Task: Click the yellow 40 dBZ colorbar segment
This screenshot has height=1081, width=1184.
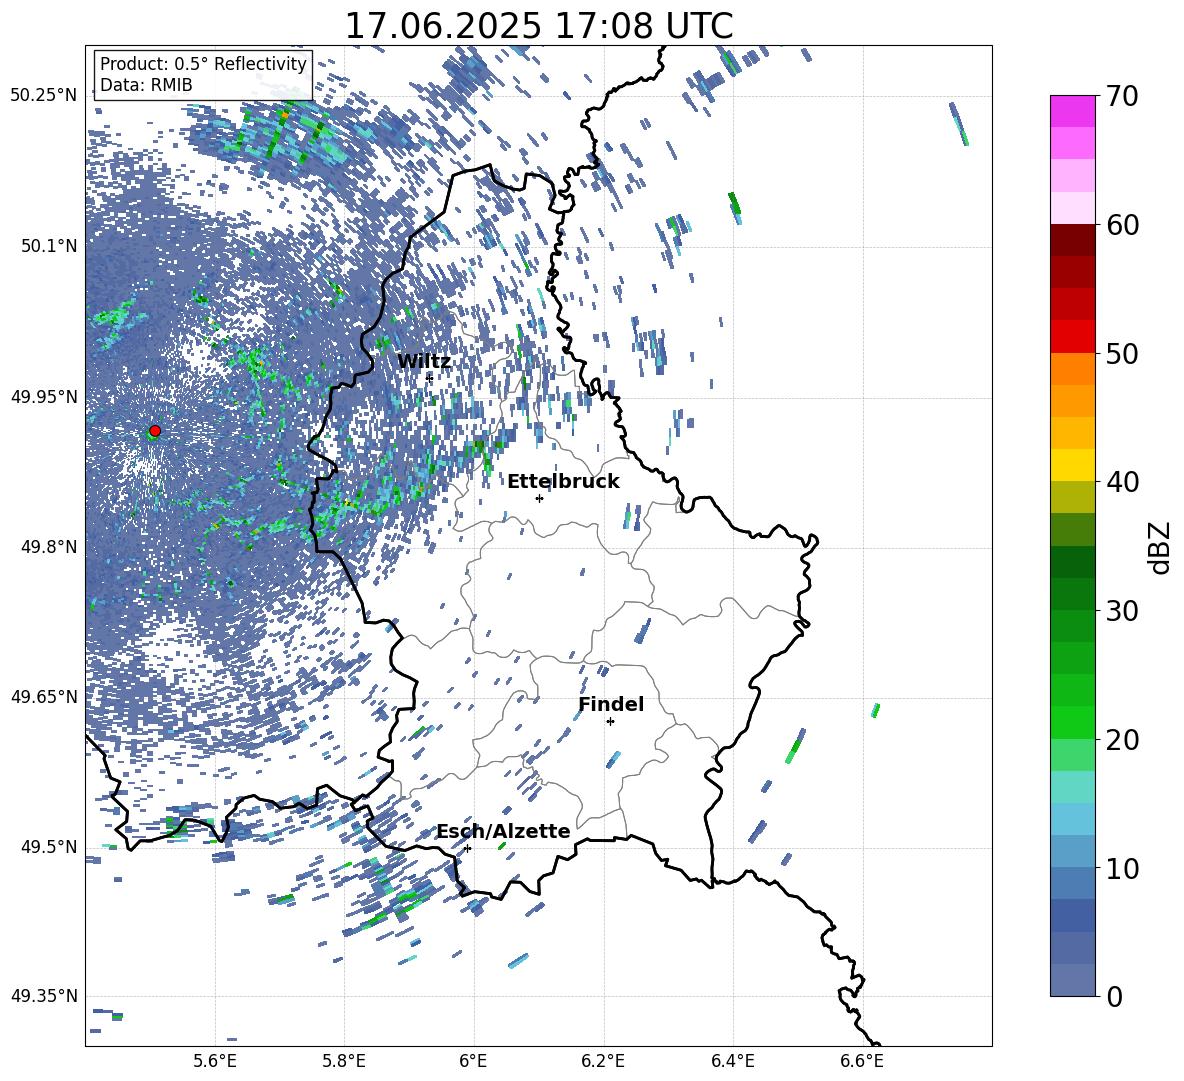Action: [1073, 465]
